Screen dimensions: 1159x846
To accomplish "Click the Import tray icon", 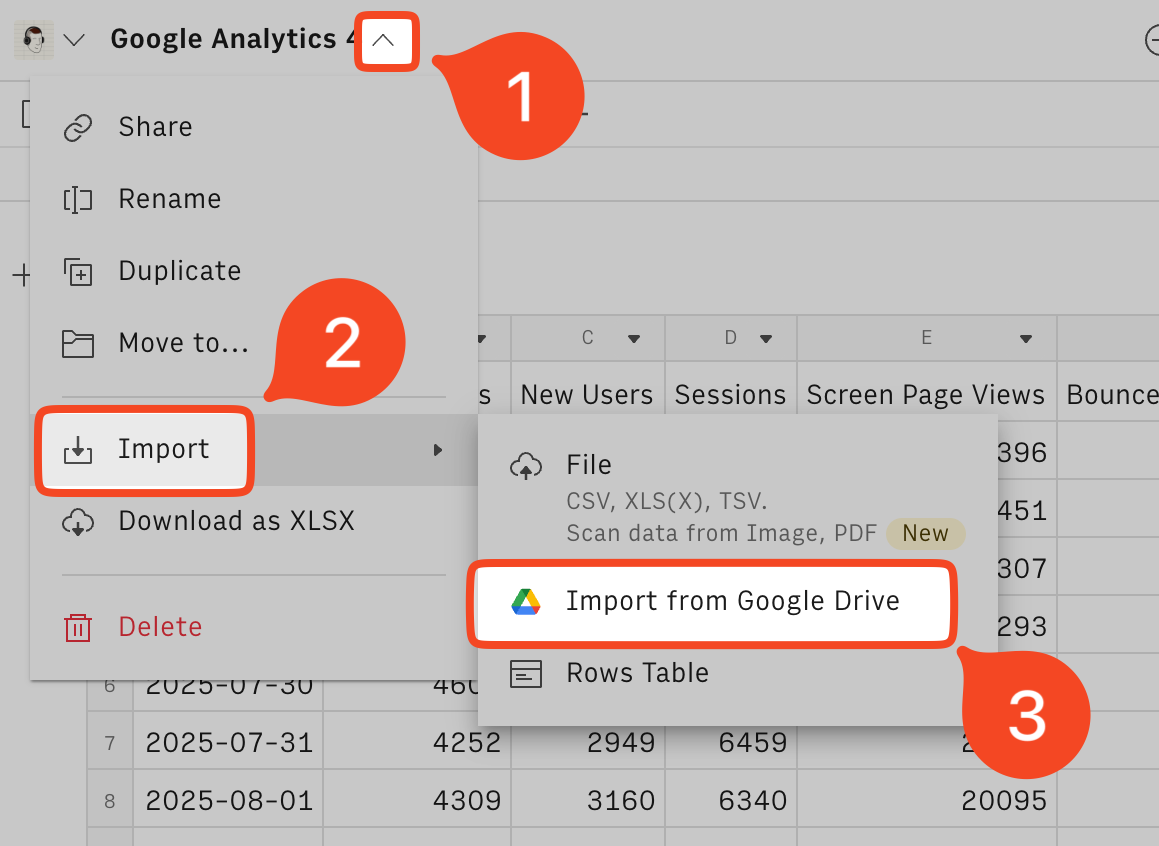I will (x=78, y=449).
